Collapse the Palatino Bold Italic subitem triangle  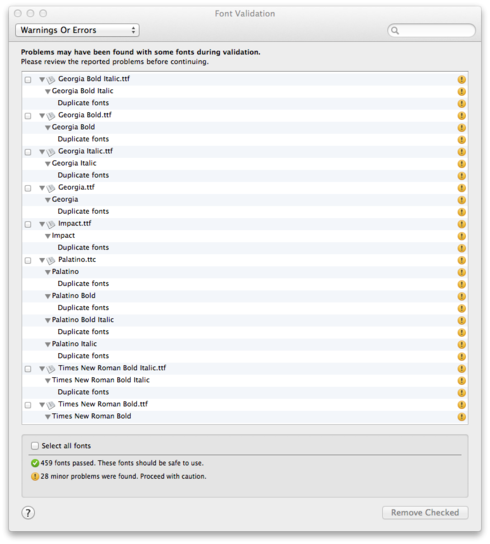[x=48, y=320]
